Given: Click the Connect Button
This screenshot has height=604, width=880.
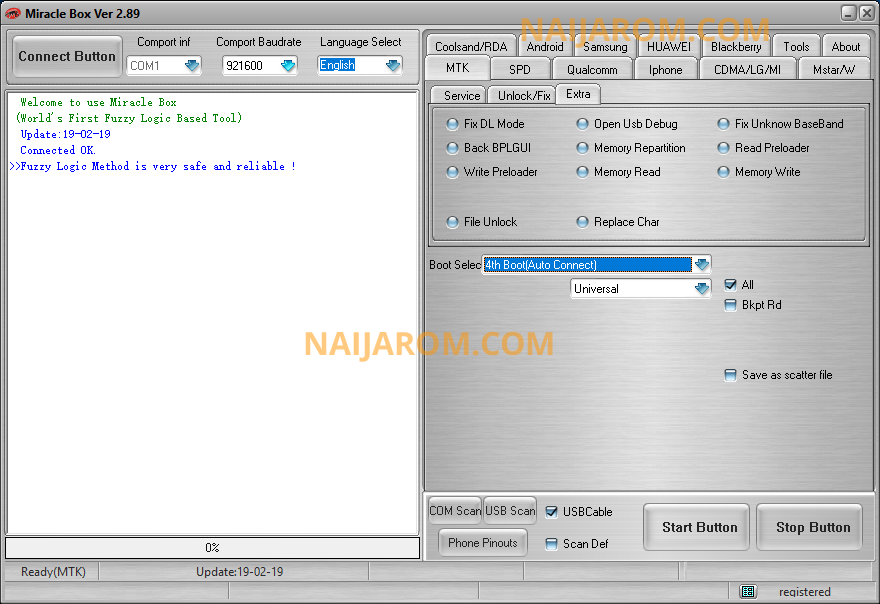Looking at the screenshot, I should coord(67,57).
